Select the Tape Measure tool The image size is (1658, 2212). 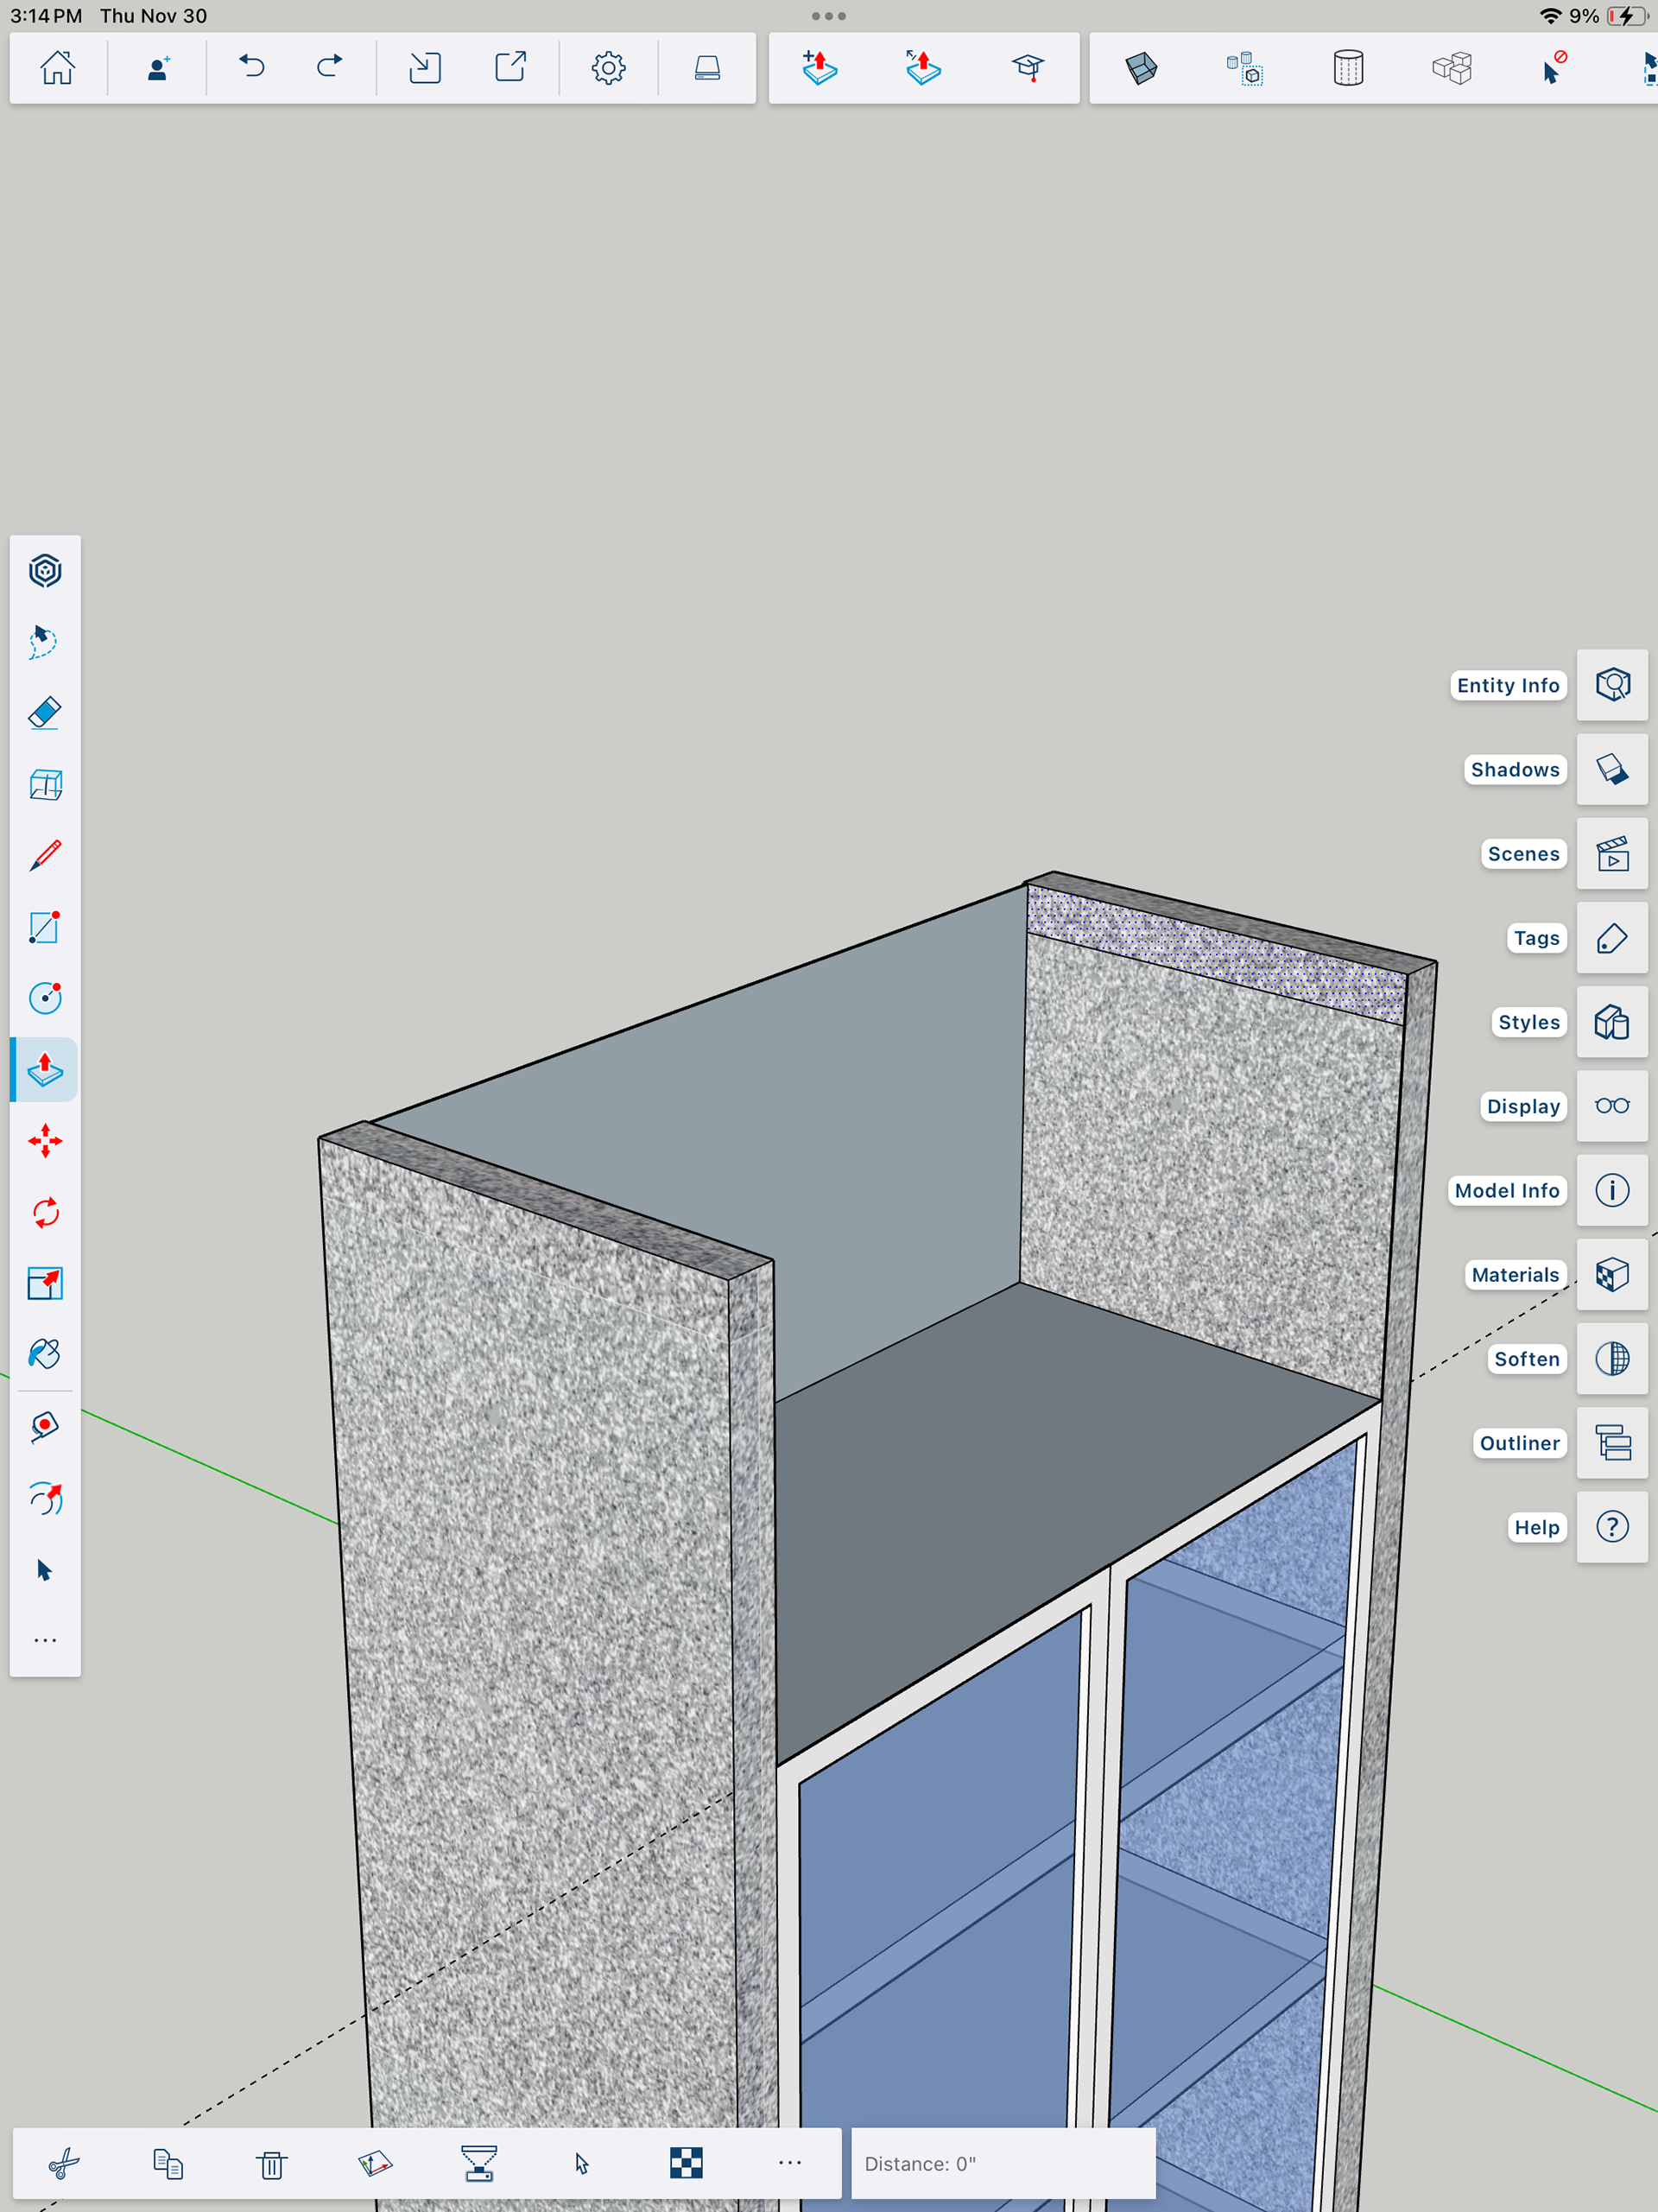tap(45, 1426)
